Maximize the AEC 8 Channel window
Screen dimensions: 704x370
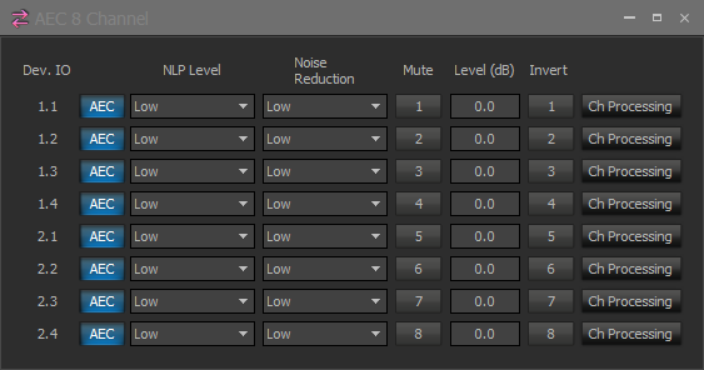click(657, 18)
